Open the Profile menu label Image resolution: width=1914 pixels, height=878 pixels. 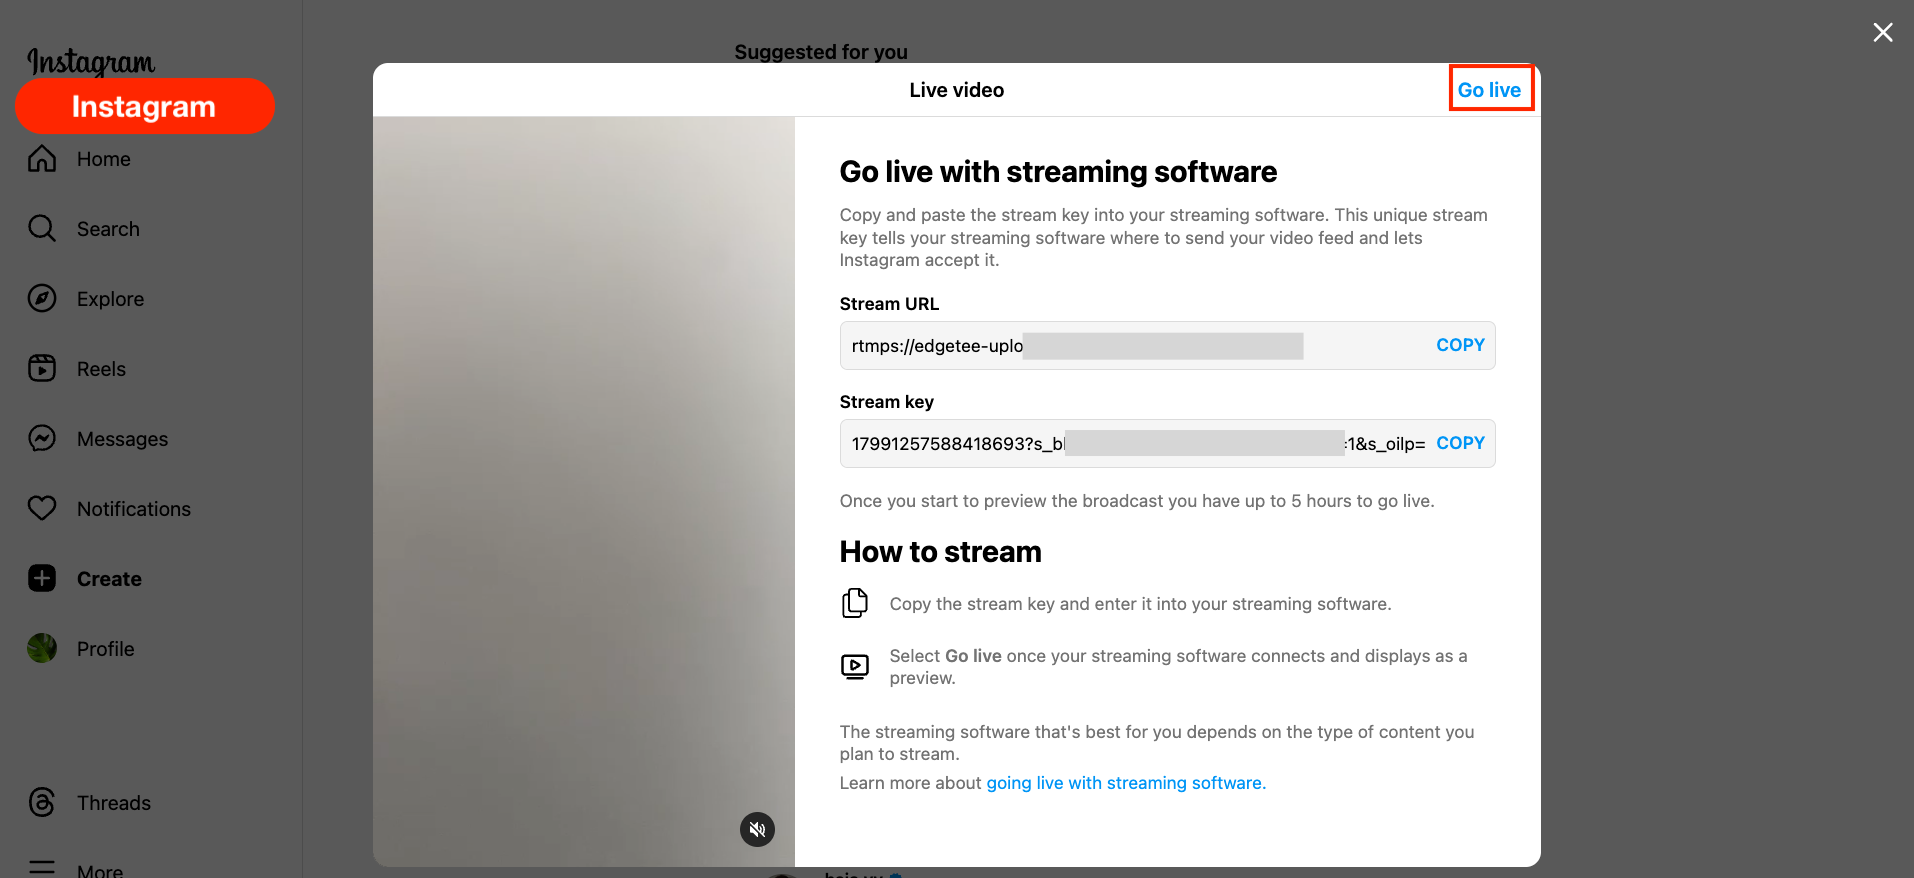(105, 649)
